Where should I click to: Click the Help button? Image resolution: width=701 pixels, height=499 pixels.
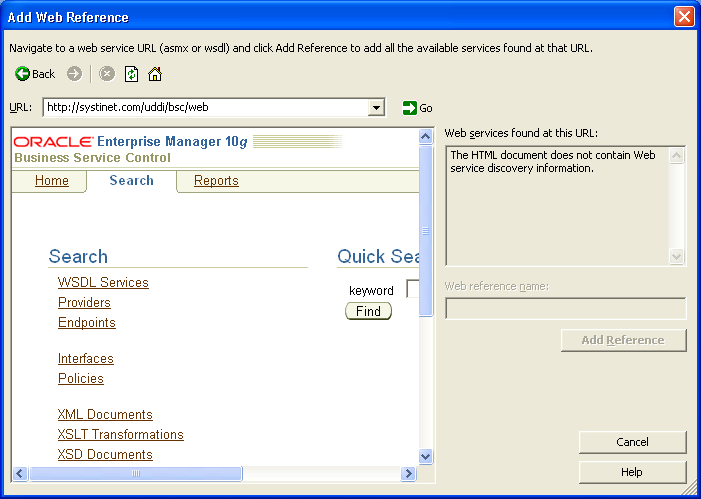click(632, 472)
